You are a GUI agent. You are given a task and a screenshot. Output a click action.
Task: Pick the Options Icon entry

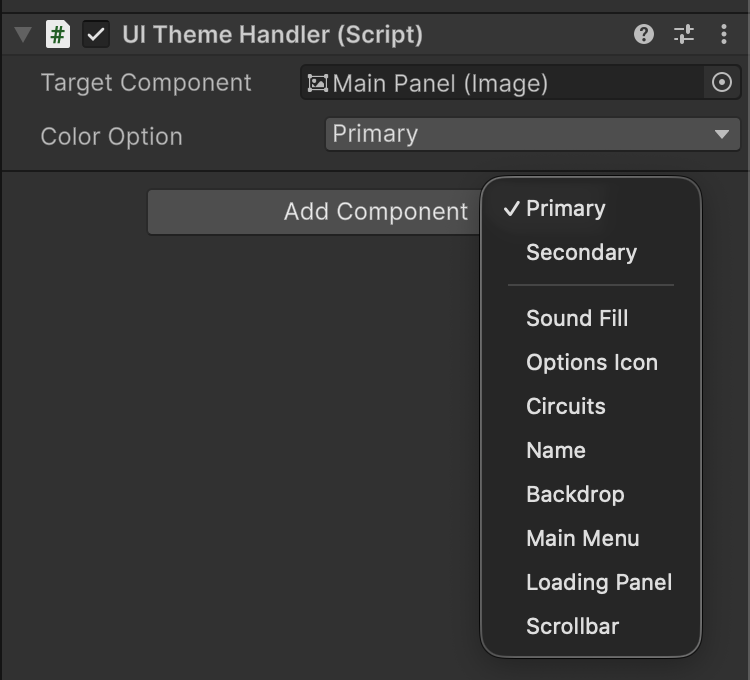591,362
